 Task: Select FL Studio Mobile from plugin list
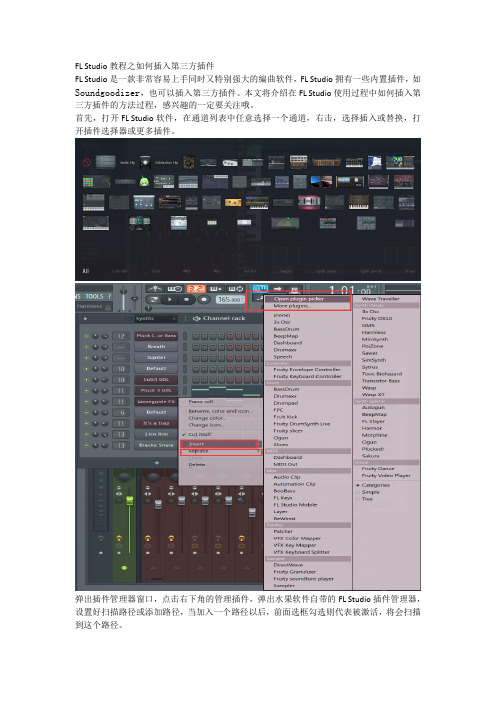295,505
